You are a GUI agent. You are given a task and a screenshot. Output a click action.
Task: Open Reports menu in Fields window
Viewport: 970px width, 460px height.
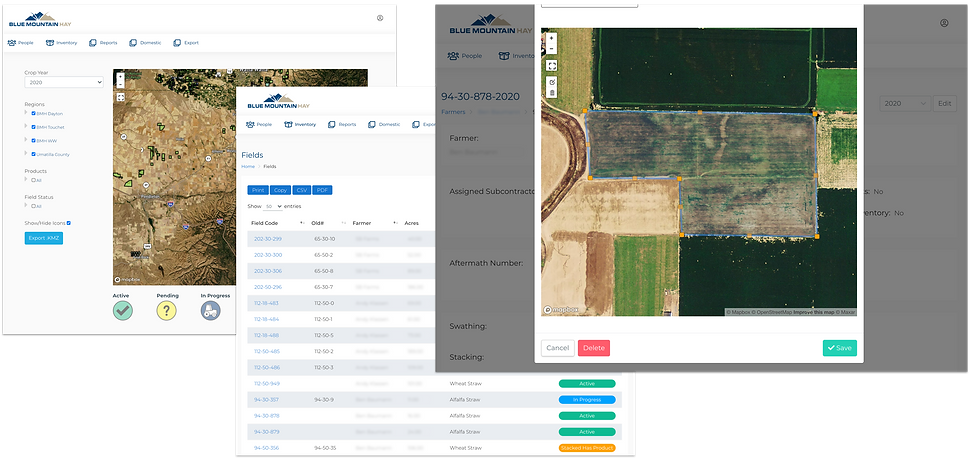(342, 124)
